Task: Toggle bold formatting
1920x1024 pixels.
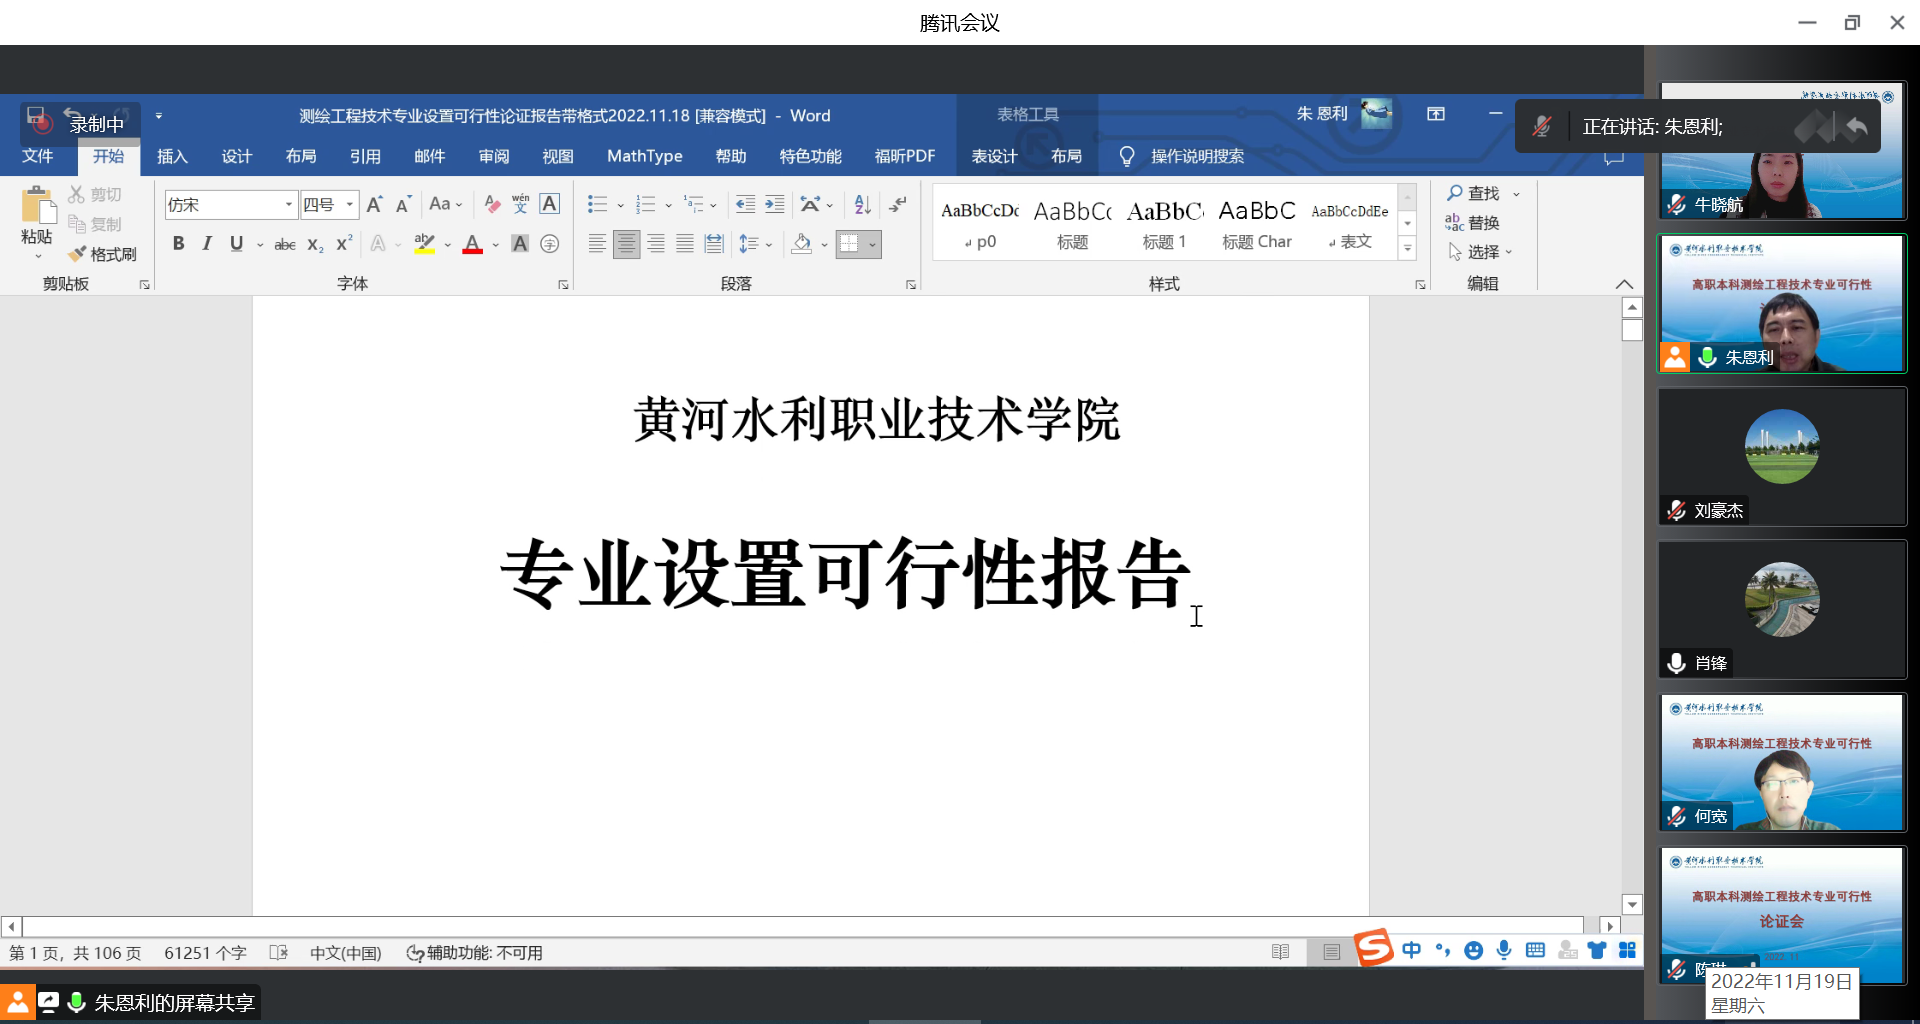Action: coord(178,244)
